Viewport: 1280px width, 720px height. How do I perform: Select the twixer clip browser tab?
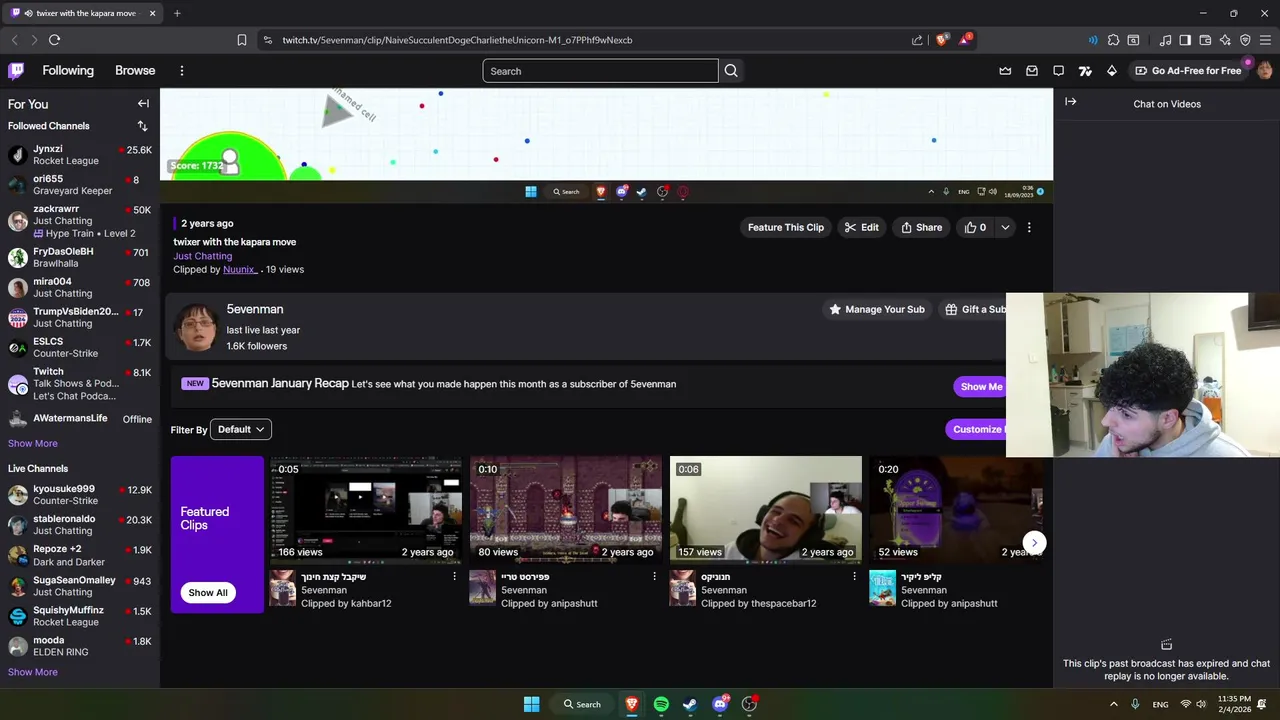click(84, 13)
